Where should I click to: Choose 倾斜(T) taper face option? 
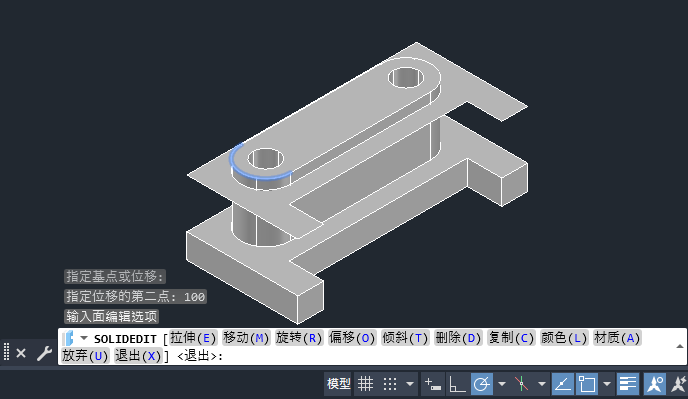405,338
